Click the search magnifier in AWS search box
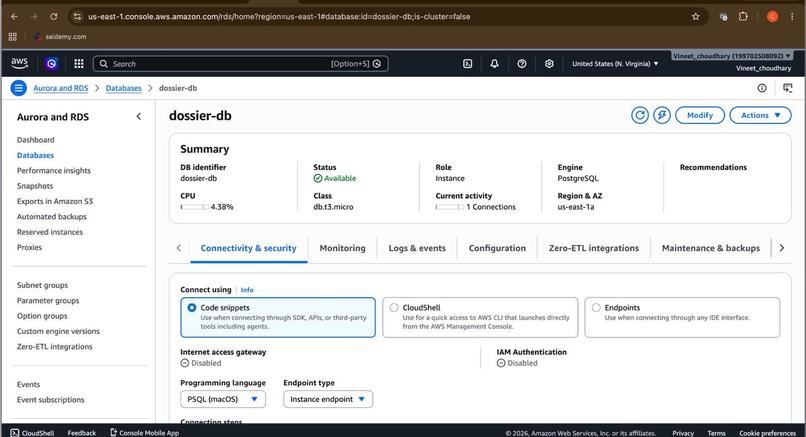 click(103, 64)
